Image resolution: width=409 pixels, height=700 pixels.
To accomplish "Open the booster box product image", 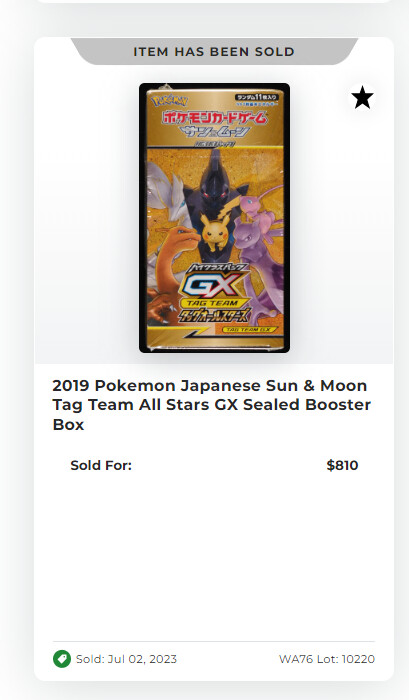I will point(214,218).
